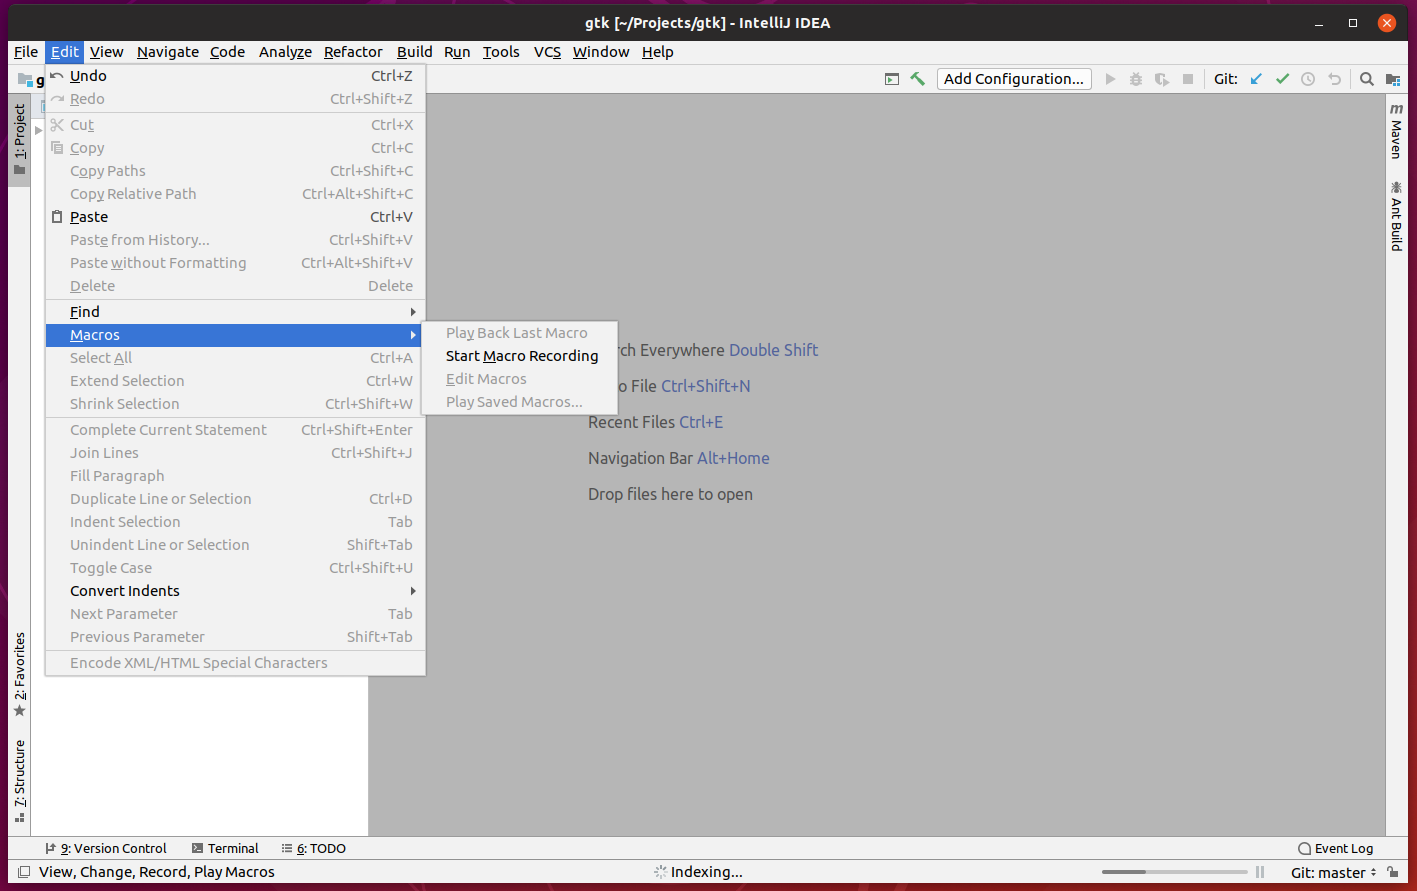Expand the Convert Indents submenu
Viewport: 1417px width, 891px height.
click(x=236, y=591)
